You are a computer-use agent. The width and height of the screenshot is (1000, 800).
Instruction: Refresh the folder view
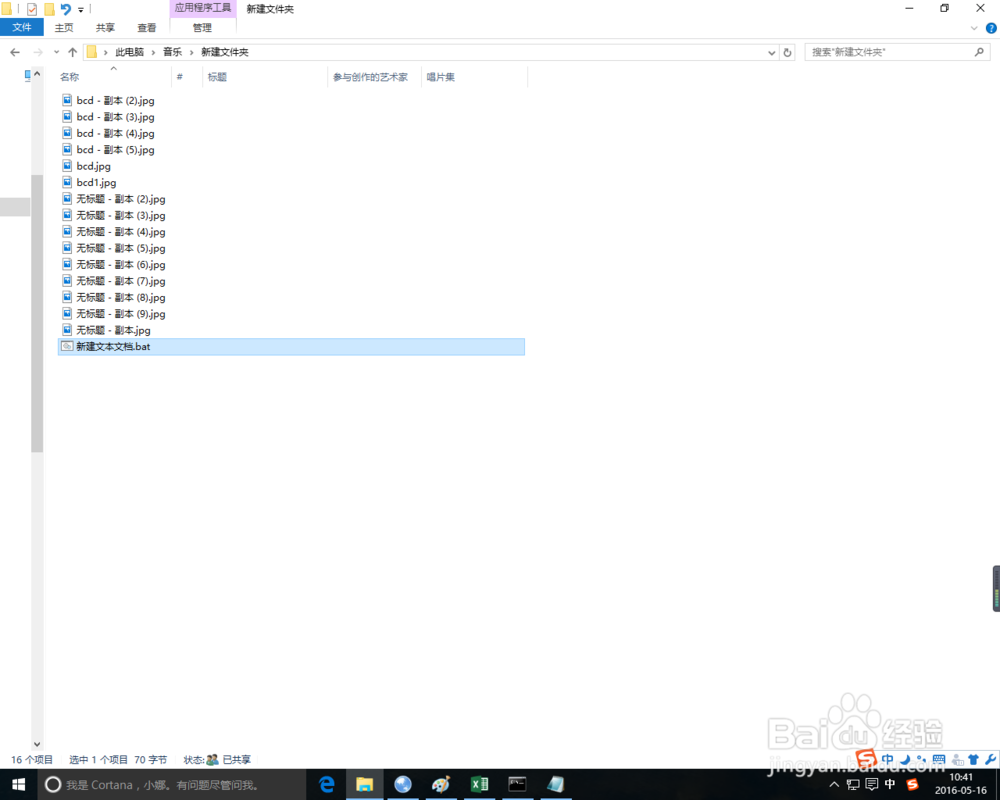point(788,53)
